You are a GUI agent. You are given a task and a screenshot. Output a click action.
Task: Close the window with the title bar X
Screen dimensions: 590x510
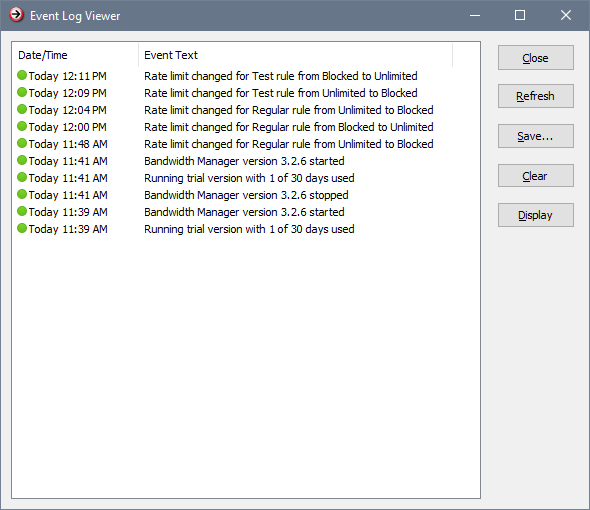tap(566, 15)
